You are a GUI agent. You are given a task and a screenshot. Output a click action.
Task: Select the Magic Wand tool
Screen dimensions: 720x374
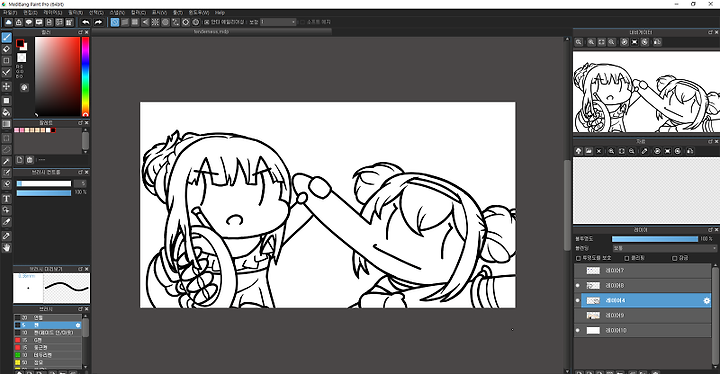tap(6, 161)
